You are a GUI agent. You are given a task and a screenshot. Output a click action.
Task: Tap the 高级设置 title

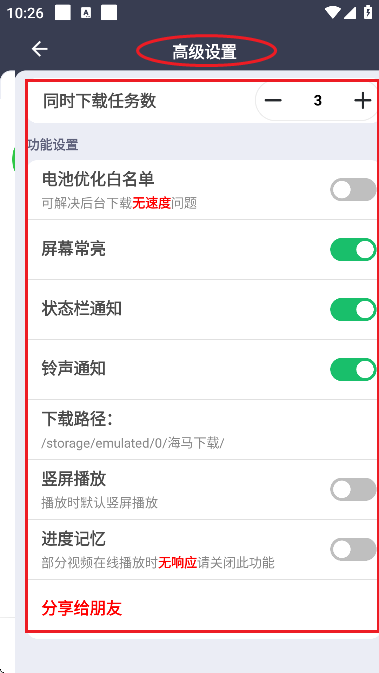click(x=205, y=52)
